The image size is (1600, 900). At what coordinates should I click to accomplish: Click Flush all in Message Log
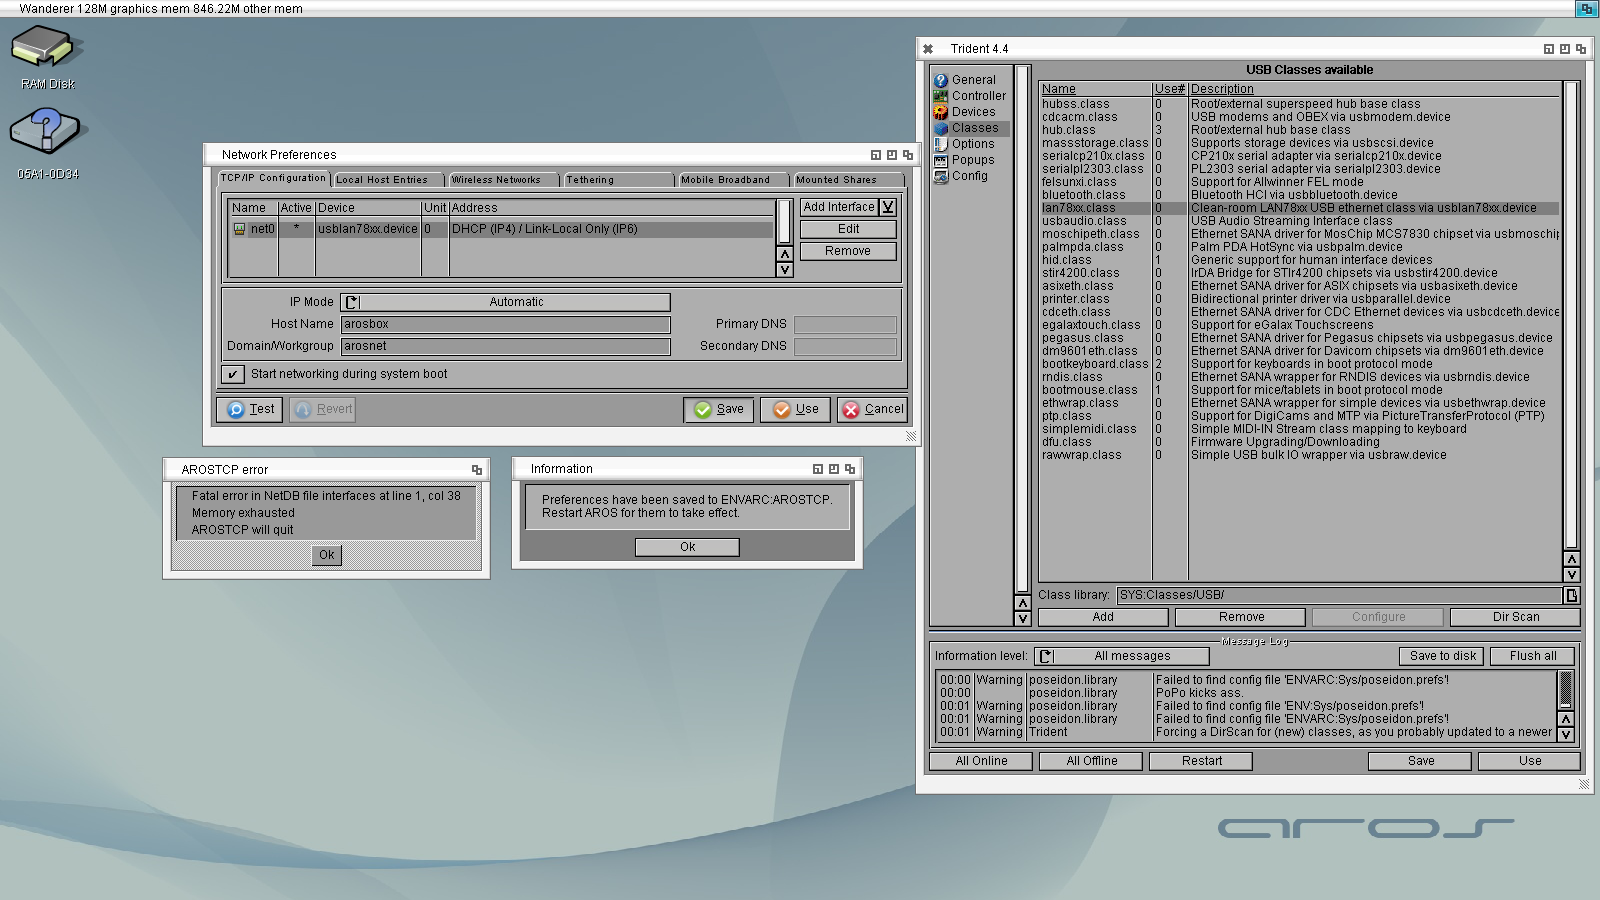[x=1533, y=656]
